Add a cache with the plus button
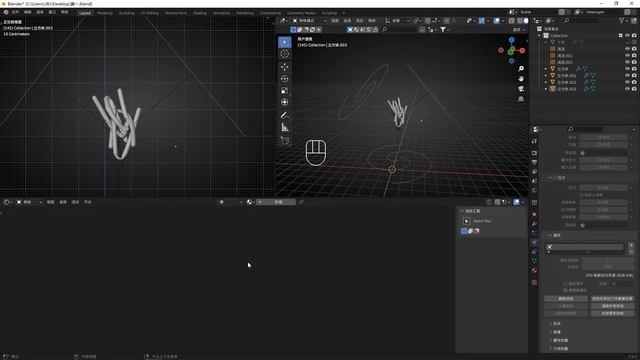 (x=631, y=245)
